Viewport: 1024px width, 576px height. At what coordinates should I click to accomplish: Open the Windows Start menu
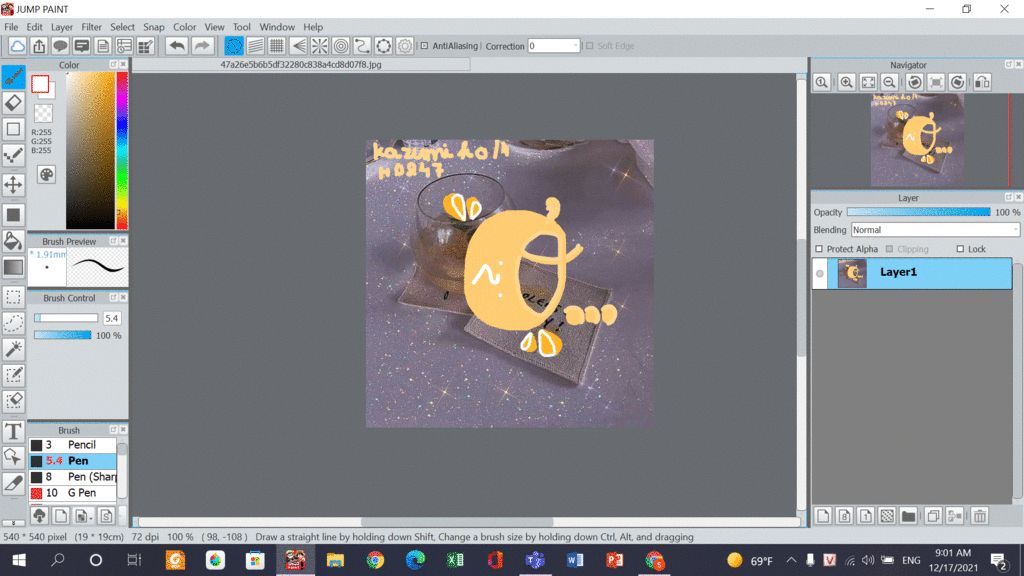click(18, 560)
